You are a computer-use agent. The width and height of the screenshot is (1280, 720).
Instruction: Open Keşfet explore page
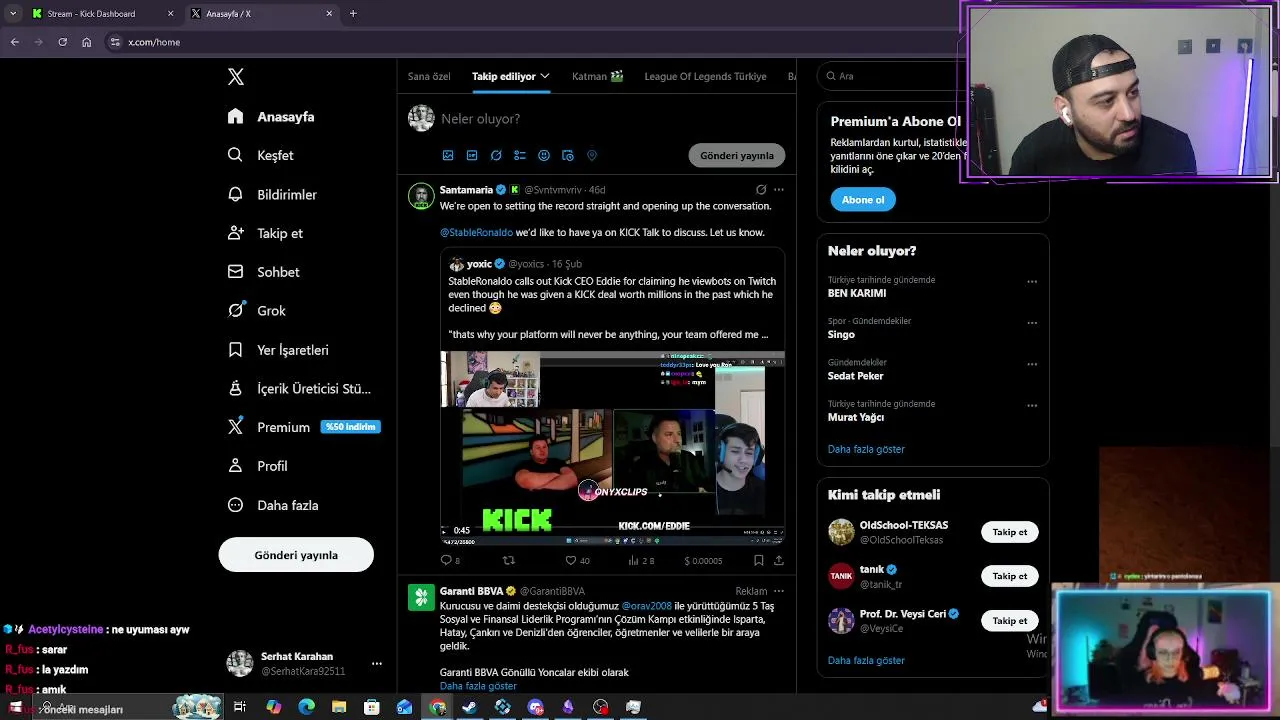260,155
